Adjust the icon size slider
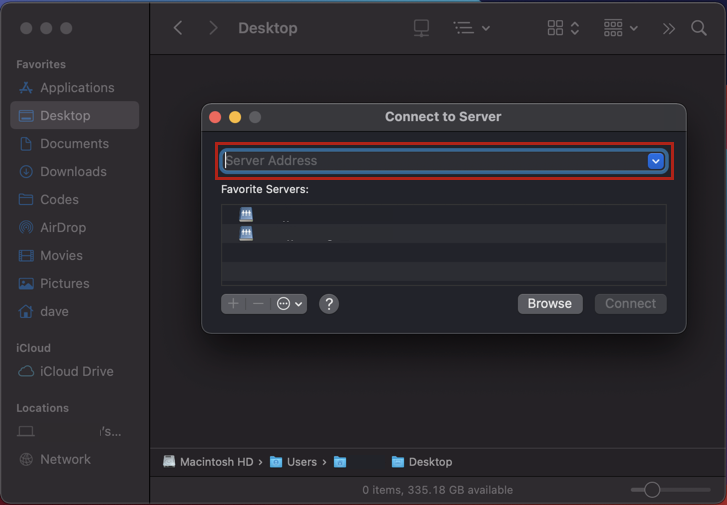Image resolution: width=727 pixels, height=505 pixels. pos(652,490)
